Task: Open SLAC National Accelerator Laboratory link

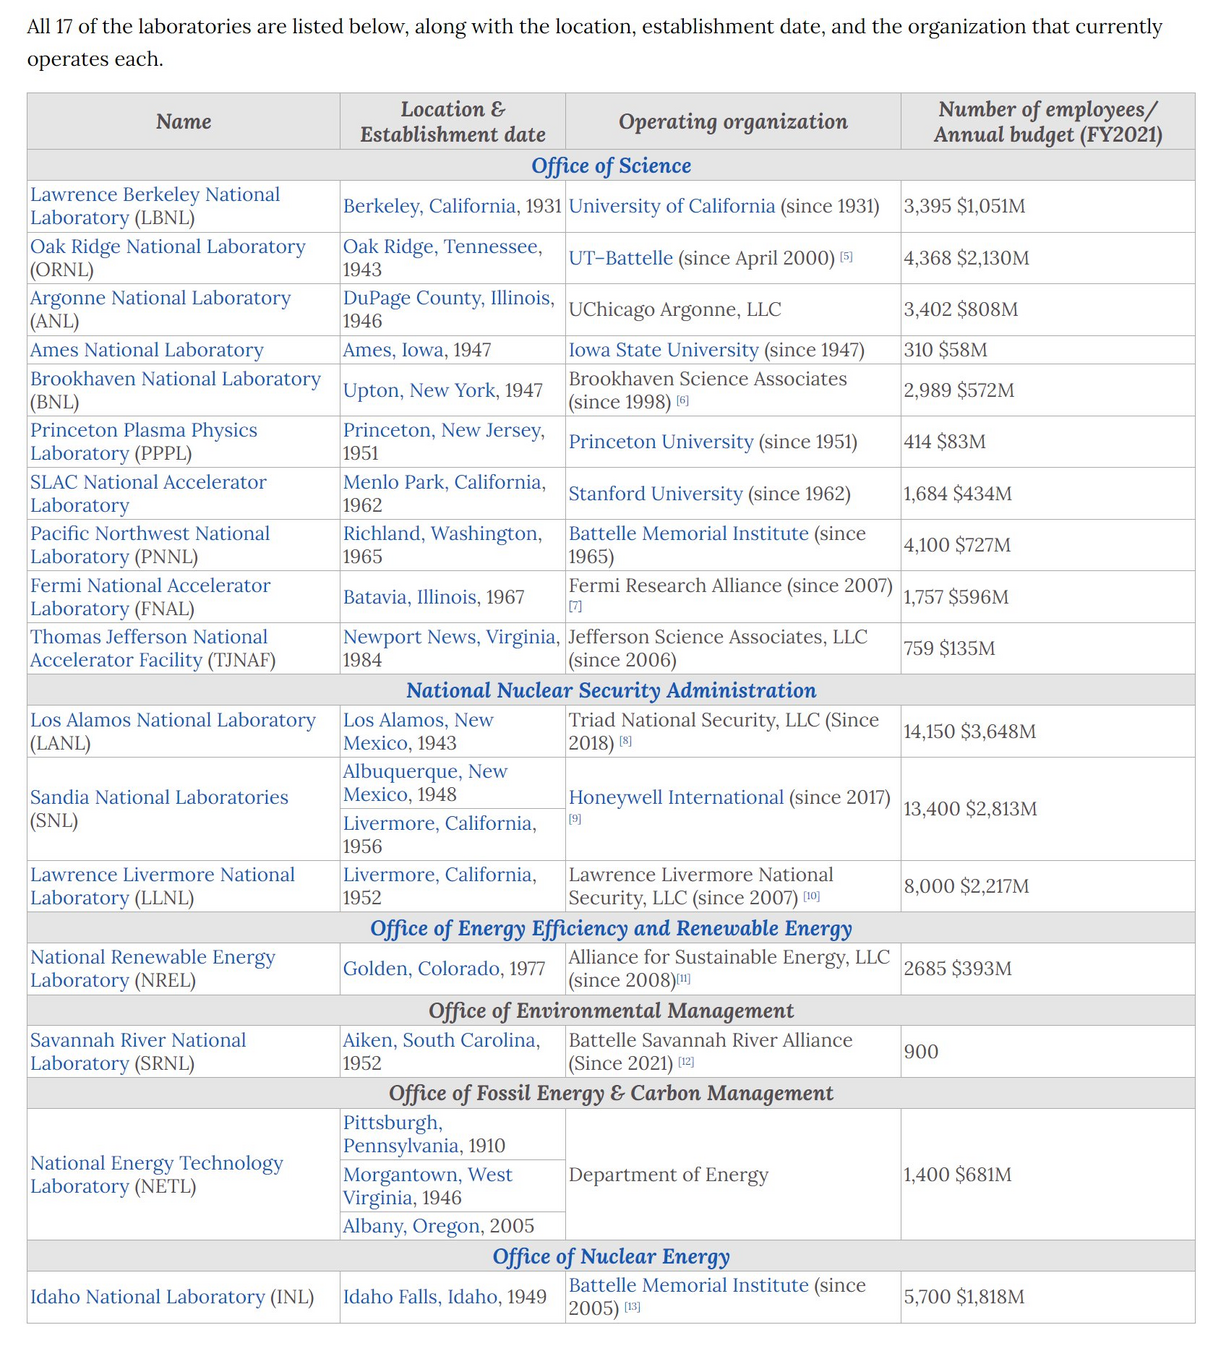Action: [148, 493]
